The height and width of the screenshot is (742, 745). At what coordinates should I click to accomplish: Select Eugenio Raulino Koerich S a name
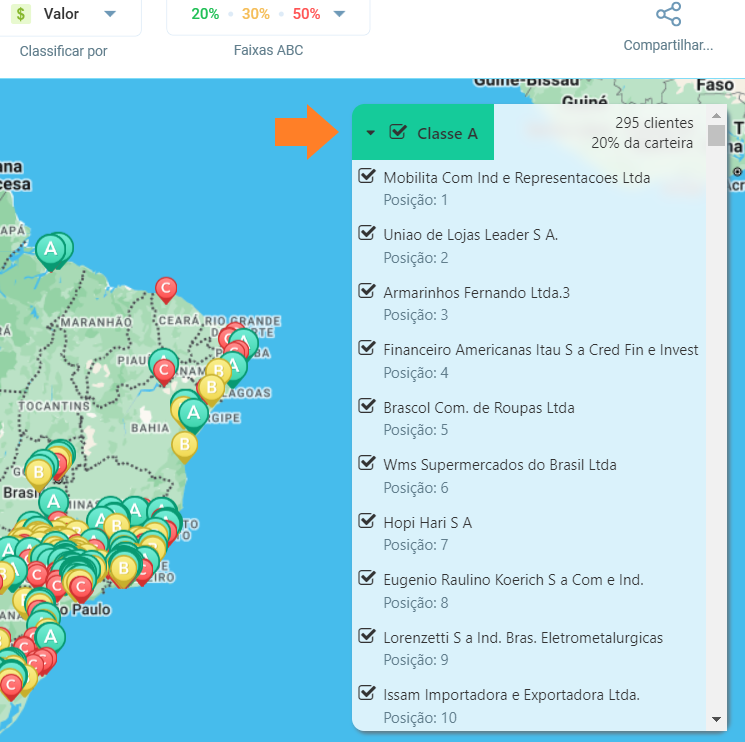click(x=513, y=580)
